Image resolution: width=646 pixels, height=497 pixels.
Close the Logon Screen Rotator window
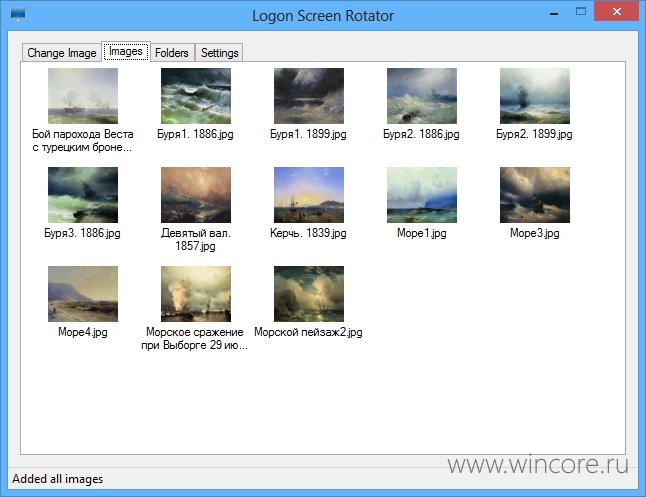[x=616, y=11]
